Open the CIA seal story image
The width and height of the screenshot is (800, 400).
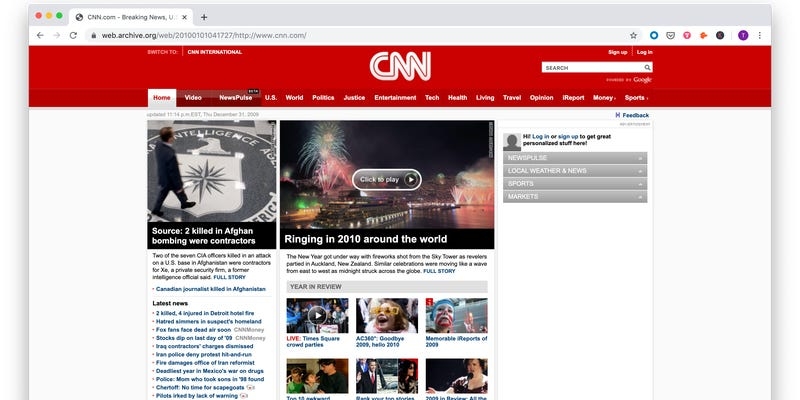212,171
